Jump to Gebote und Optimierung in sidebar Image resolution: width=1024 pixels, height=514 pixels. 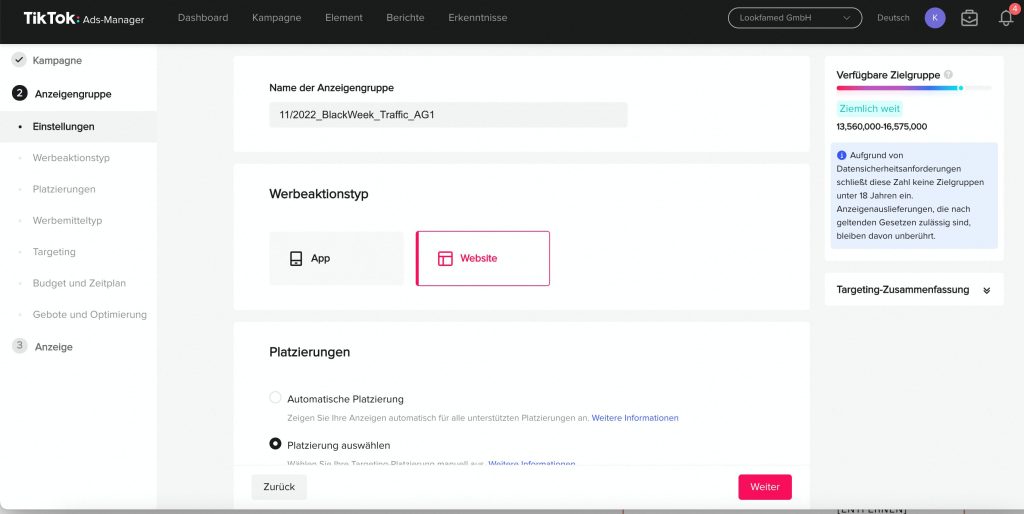point(89,315)
